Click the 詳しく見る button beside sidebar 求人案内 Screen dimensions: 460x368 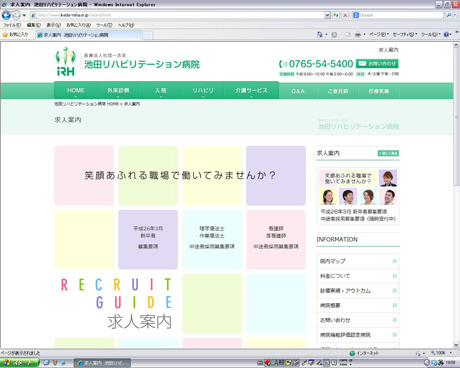pyautogui.click(x=388, y=153)
